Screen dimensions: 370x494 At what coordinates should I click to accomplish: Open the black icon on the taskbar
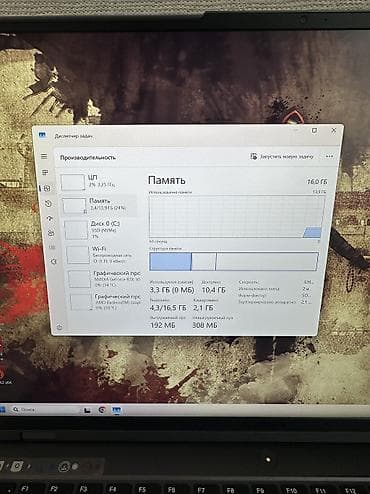(87, 410)
